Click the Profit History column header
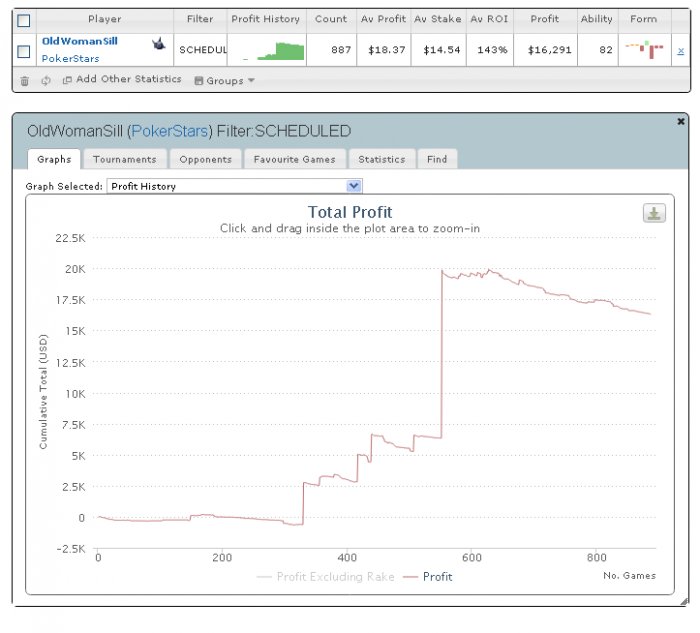 click(266, 19)
